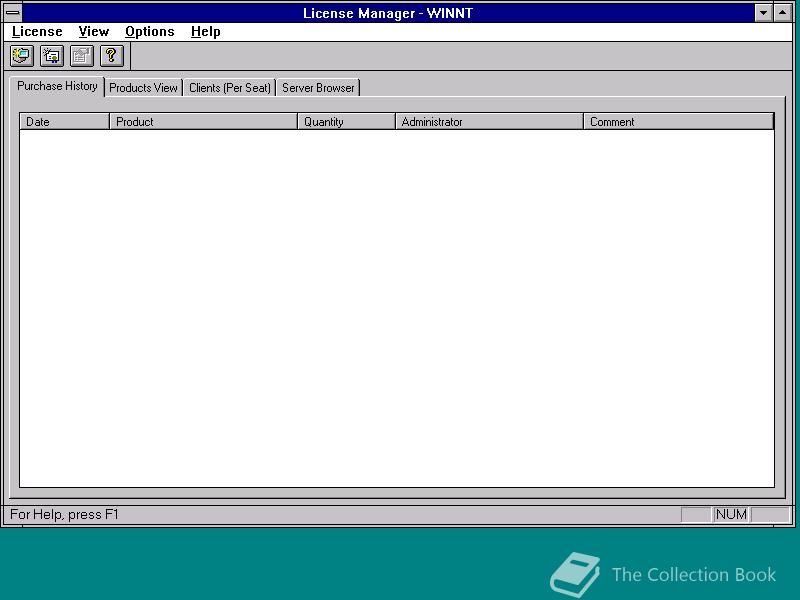
Task: Switch to the Clients (Per Seat) tab
Action: point(230,88)
